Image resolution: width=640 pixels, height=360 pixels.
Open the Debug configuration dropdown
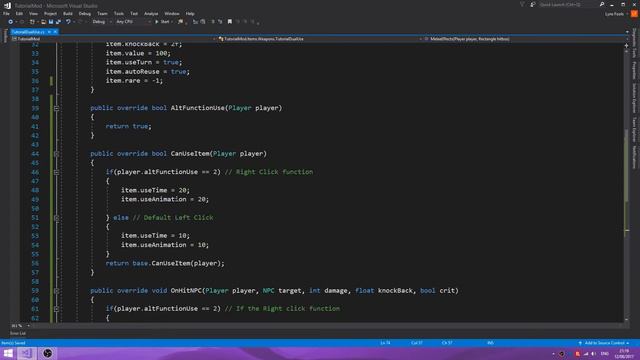(x=102, y=22)
